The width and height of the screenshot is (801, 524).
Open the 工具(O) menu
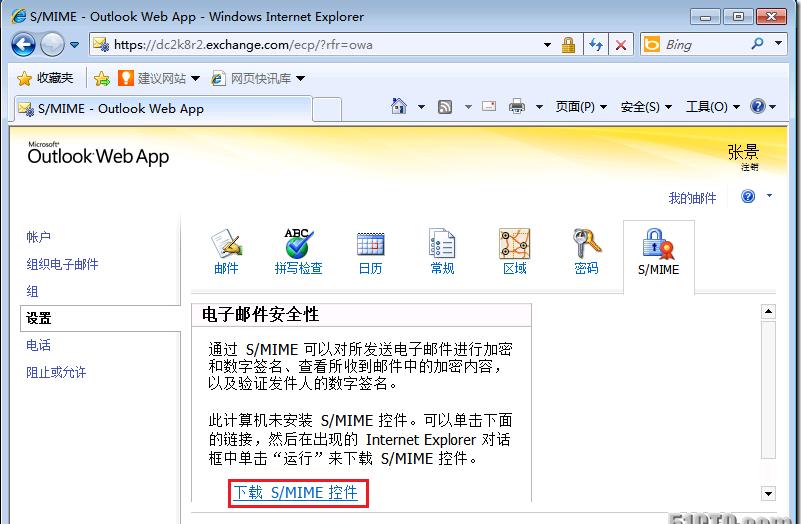click(x=713, y=107)
